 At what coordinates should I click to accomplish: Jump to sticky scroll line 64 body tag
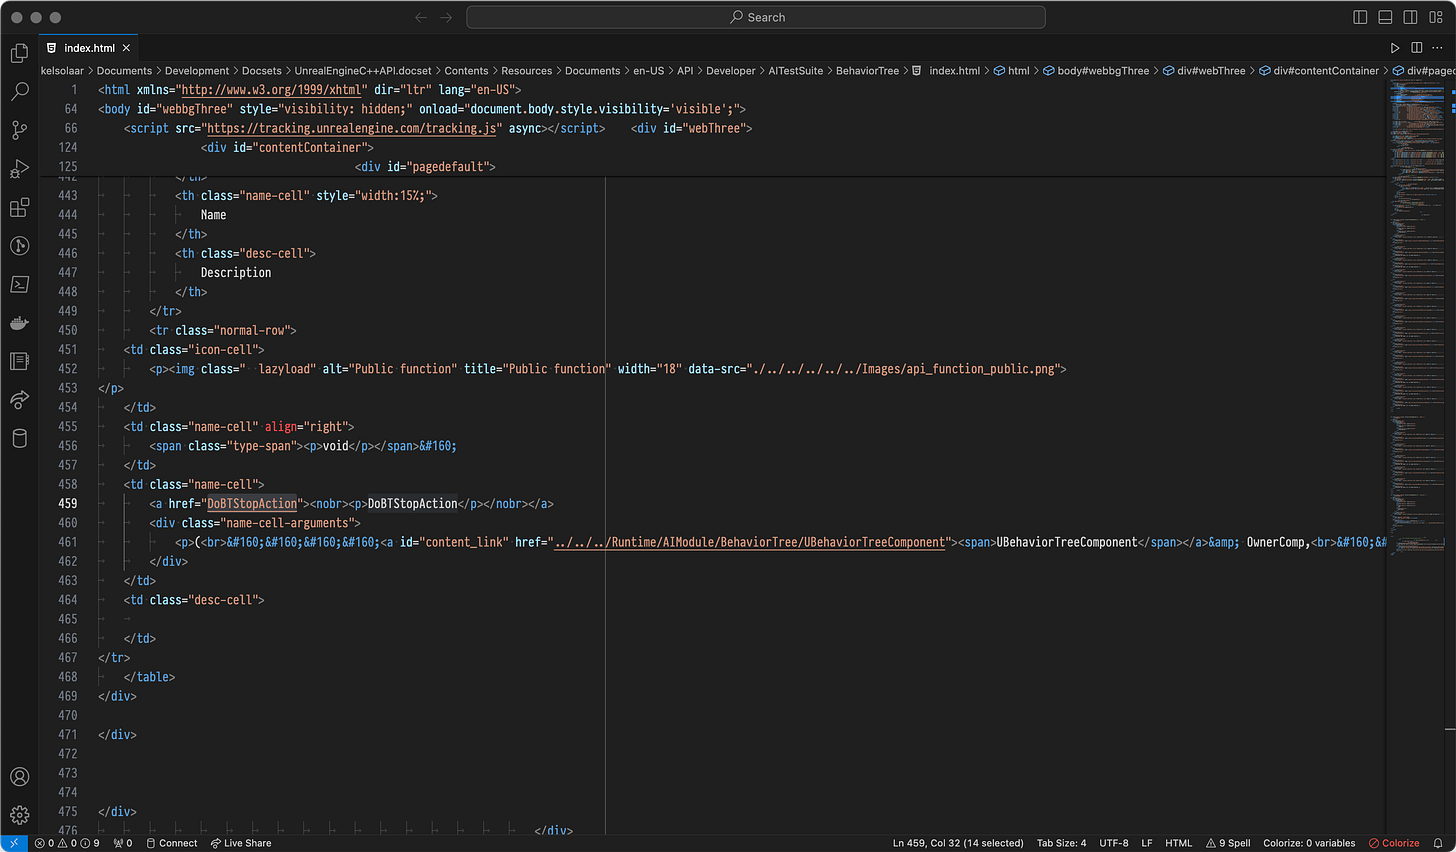420,109
